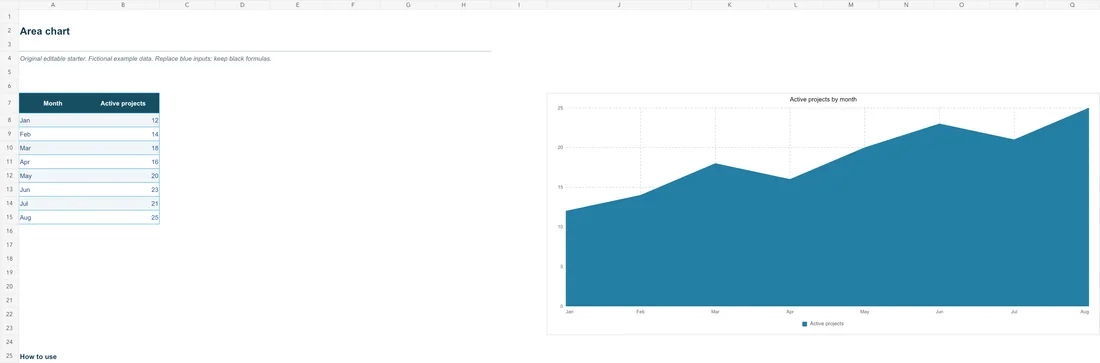Select row 25 header
The height and width of the screenshot is (363, 1100).
pyautogui.click(x=9, y=357)
